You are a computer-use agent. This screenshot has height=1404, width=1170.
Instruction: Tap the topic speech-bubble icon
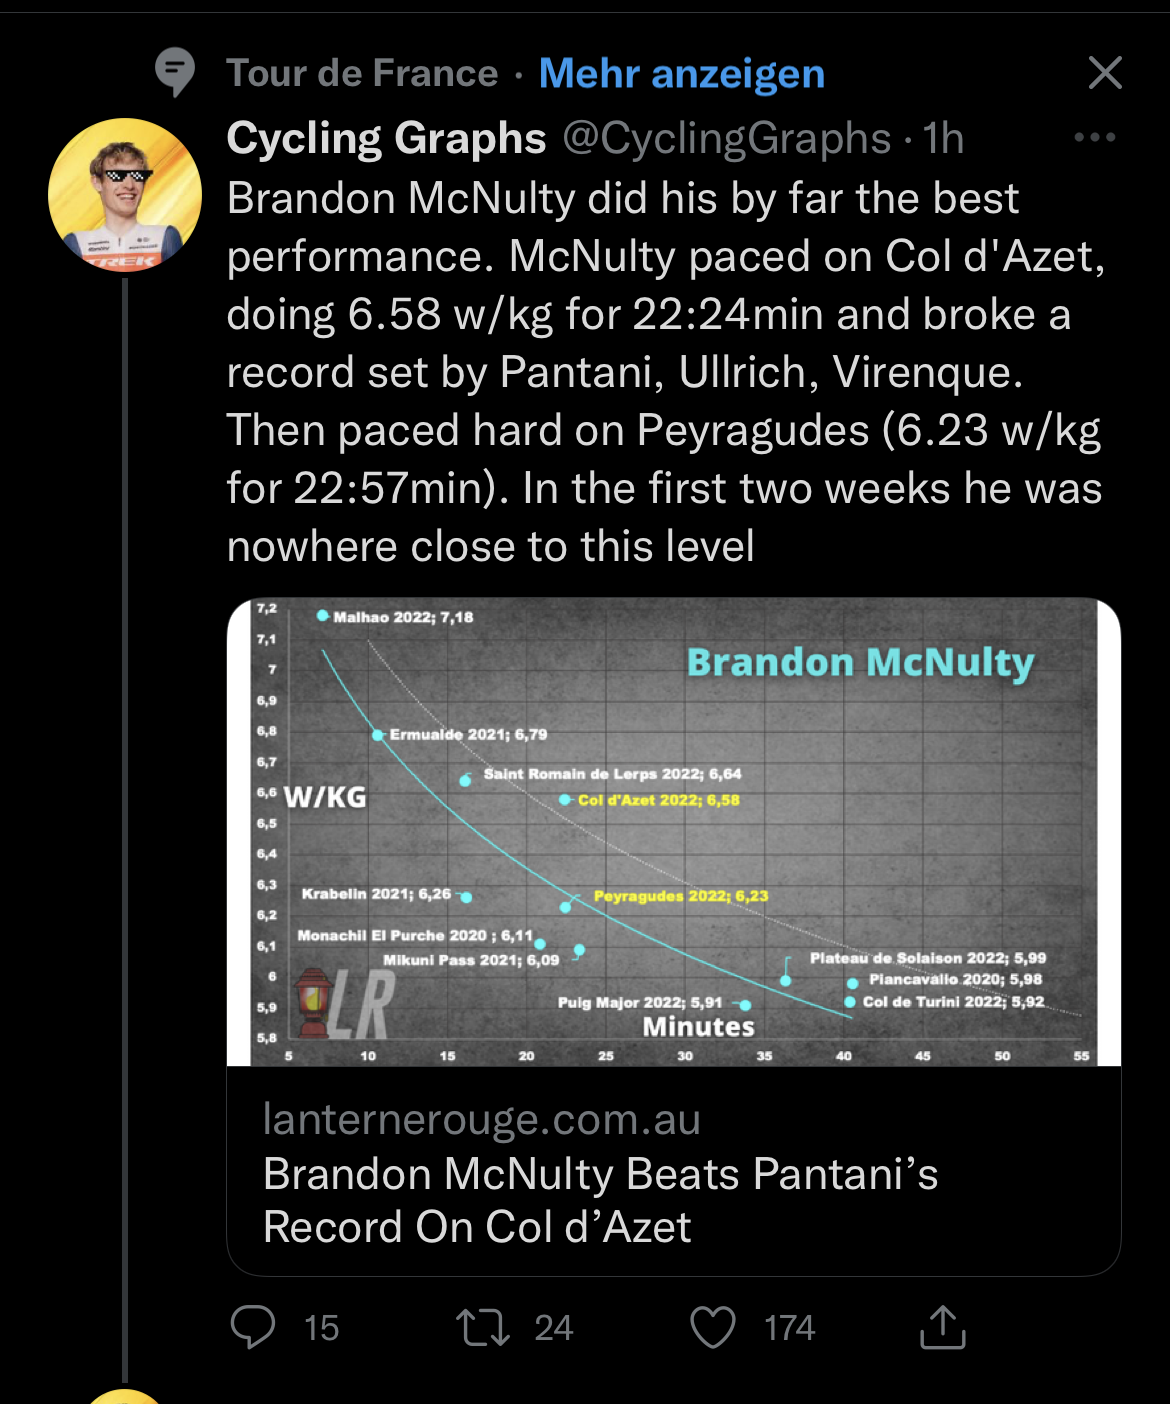click(175, 72)
